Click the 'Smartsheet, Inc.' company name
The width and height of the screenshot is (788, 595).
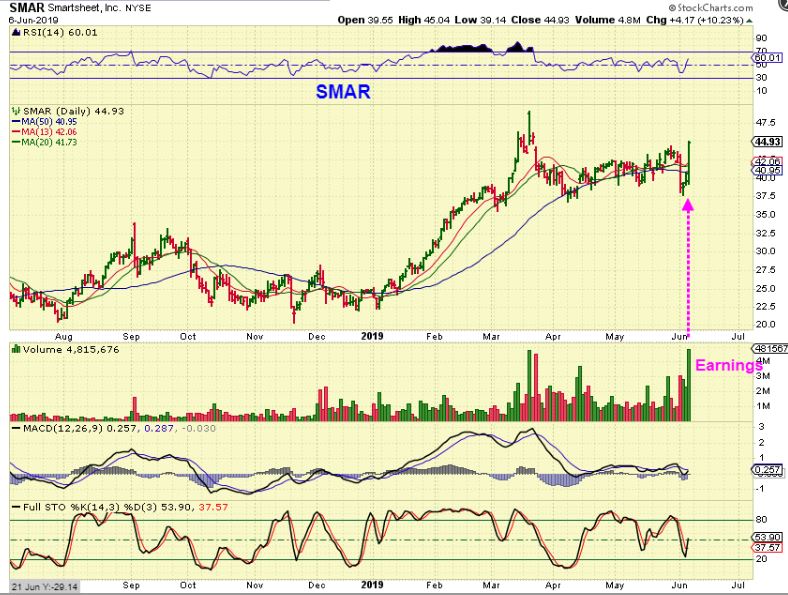click(x=84, y=8)
